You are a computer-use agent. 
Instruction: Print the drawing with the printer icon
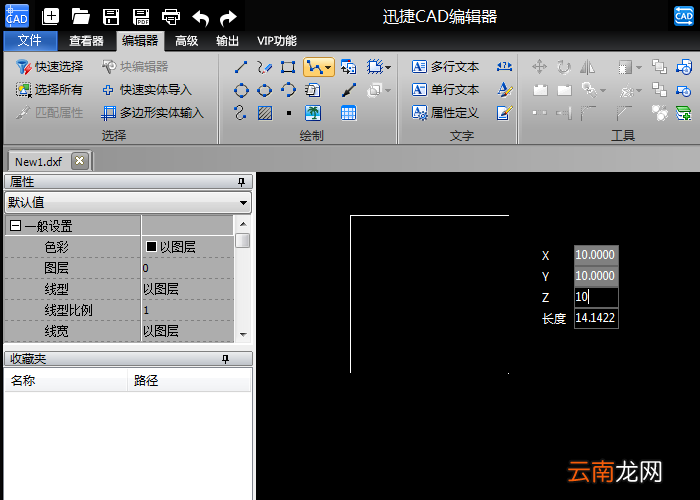171,17
